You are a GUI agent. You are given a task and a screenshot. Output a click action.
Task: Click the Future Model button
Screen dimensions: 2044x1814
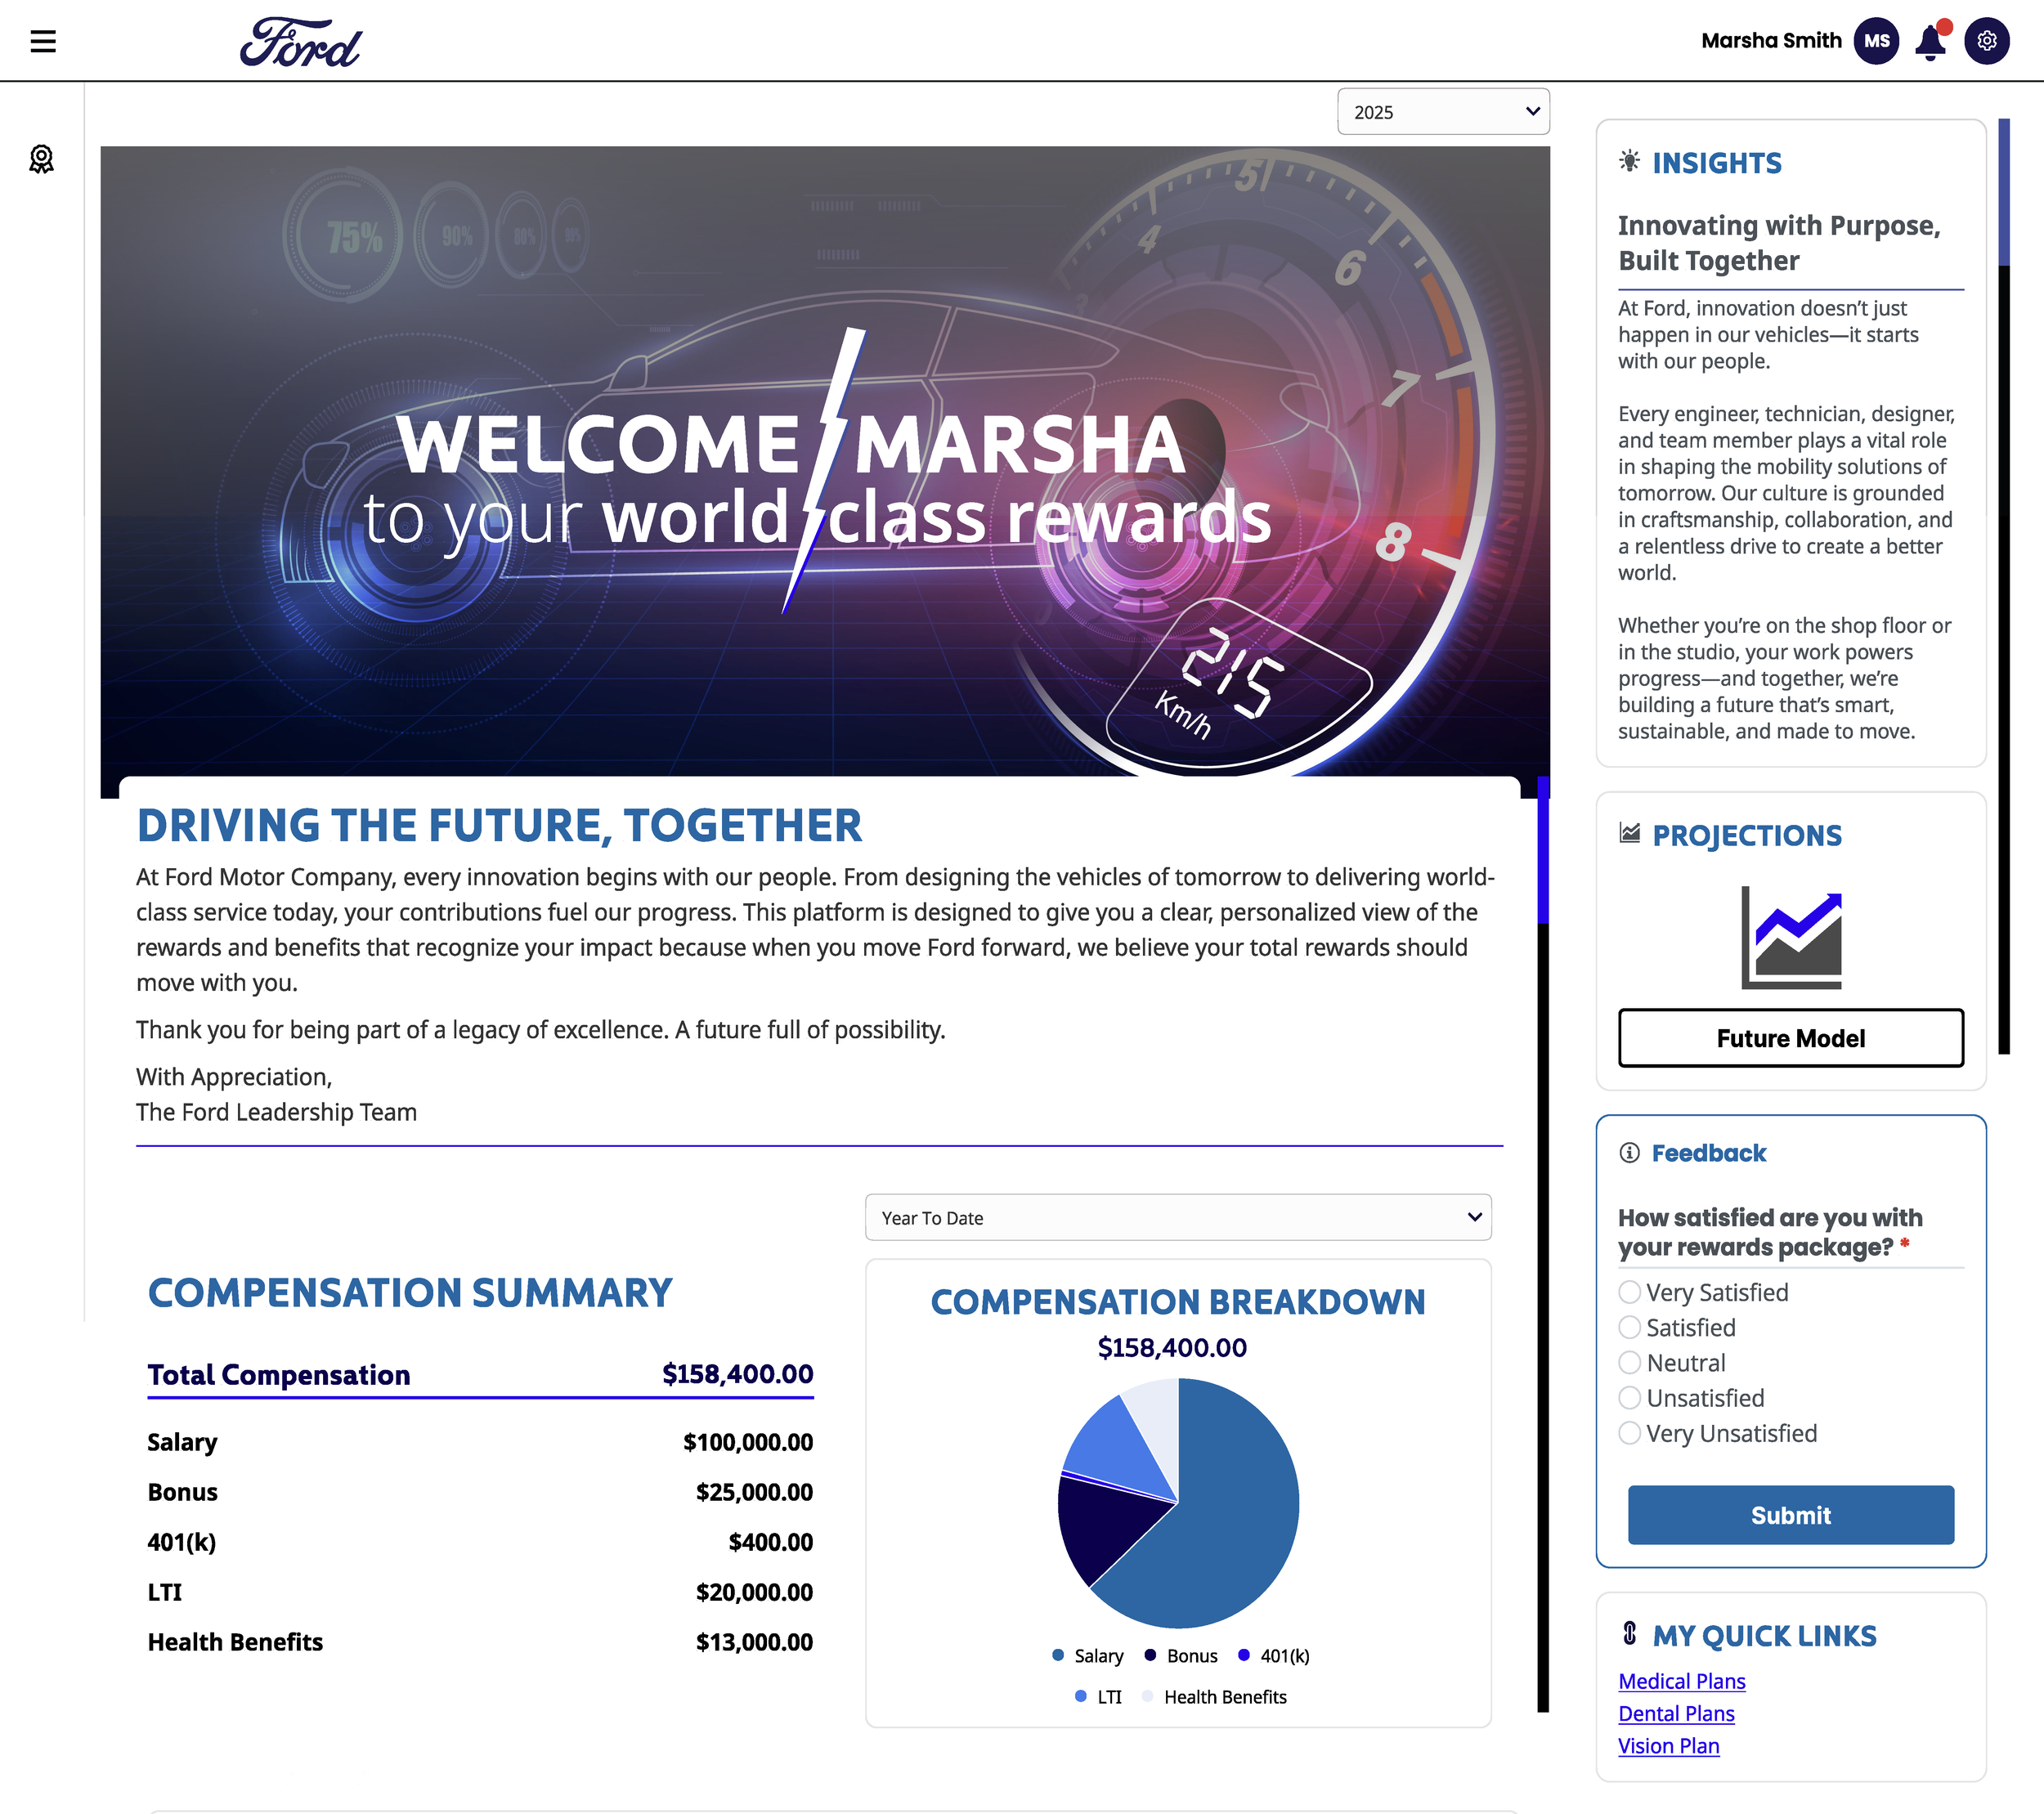coord(1790,1038)
